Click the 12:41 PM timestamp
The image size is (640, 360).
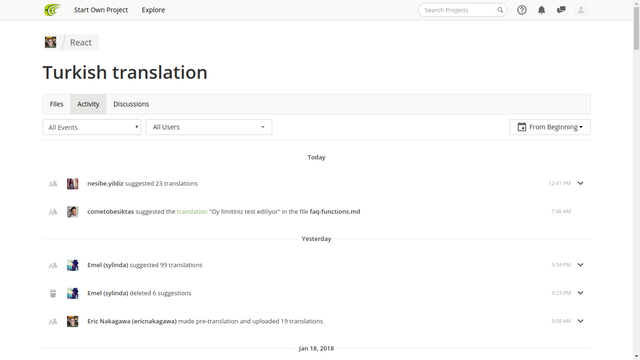point(560,183)
